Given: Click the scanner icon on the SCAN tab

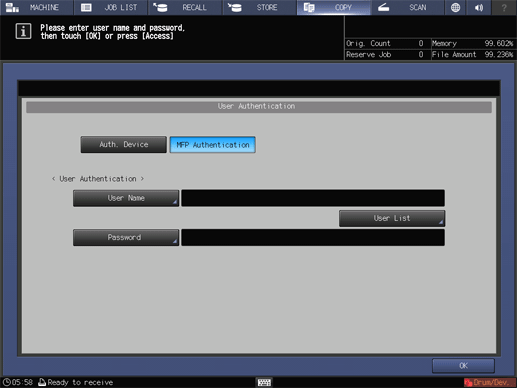Looking at the screenshot, I should point(384,7).
